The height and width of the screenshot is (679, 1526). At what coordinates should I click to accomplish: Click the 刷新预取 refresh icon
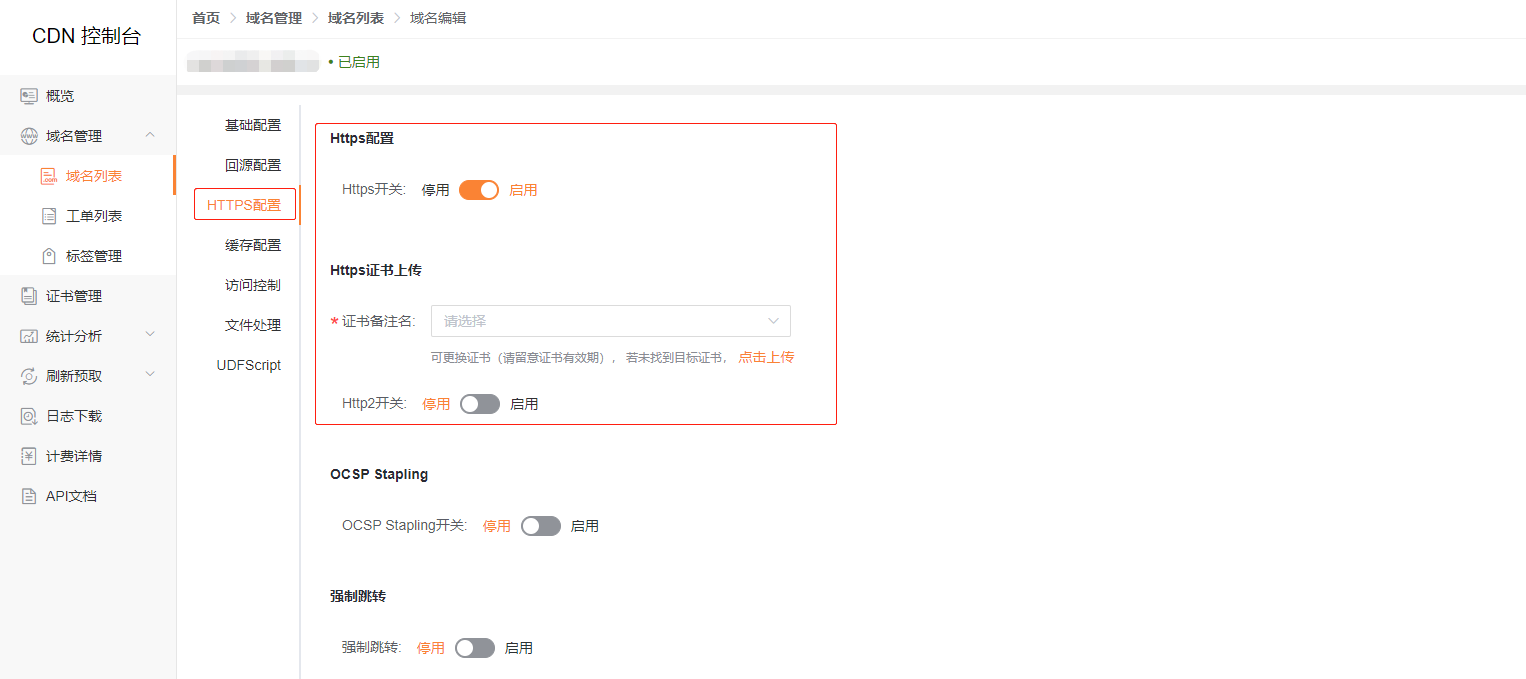point(29,376)
